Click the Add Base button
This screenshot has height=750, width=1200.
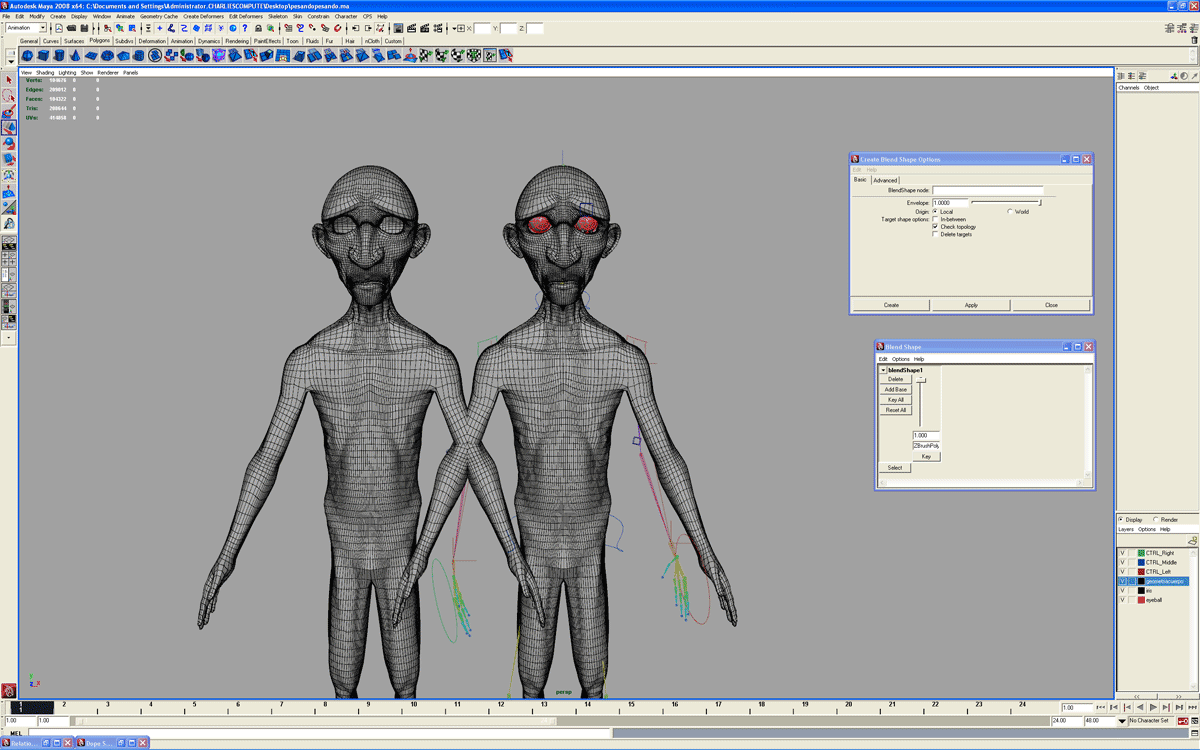coord(896,389)
